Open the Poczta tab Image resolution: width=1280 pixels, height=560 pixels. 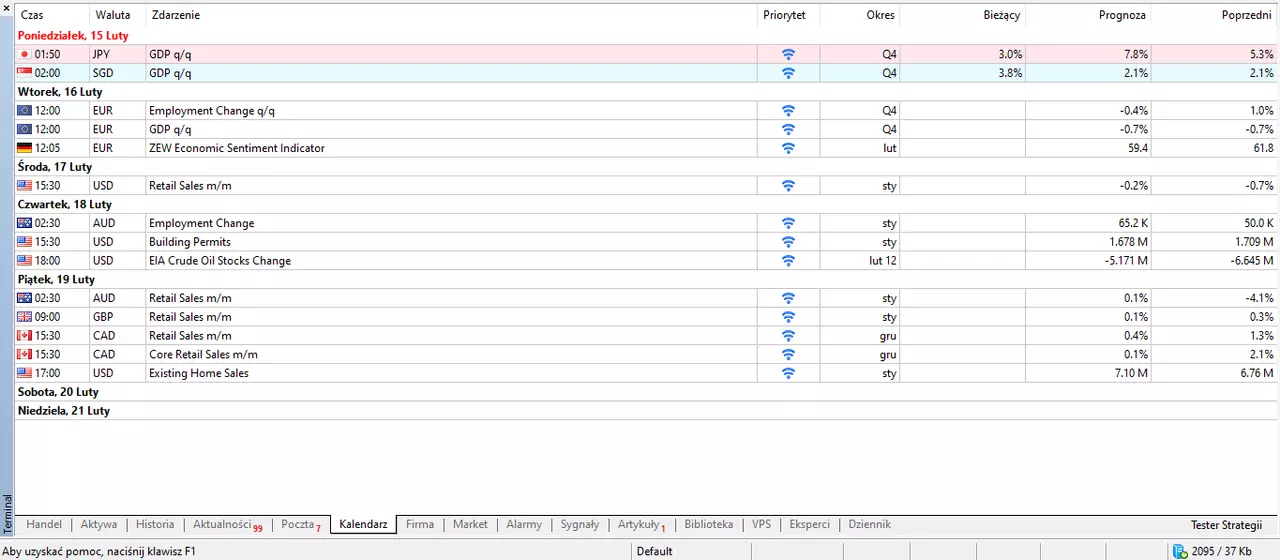pyautogui.click(x=301, y=525)
